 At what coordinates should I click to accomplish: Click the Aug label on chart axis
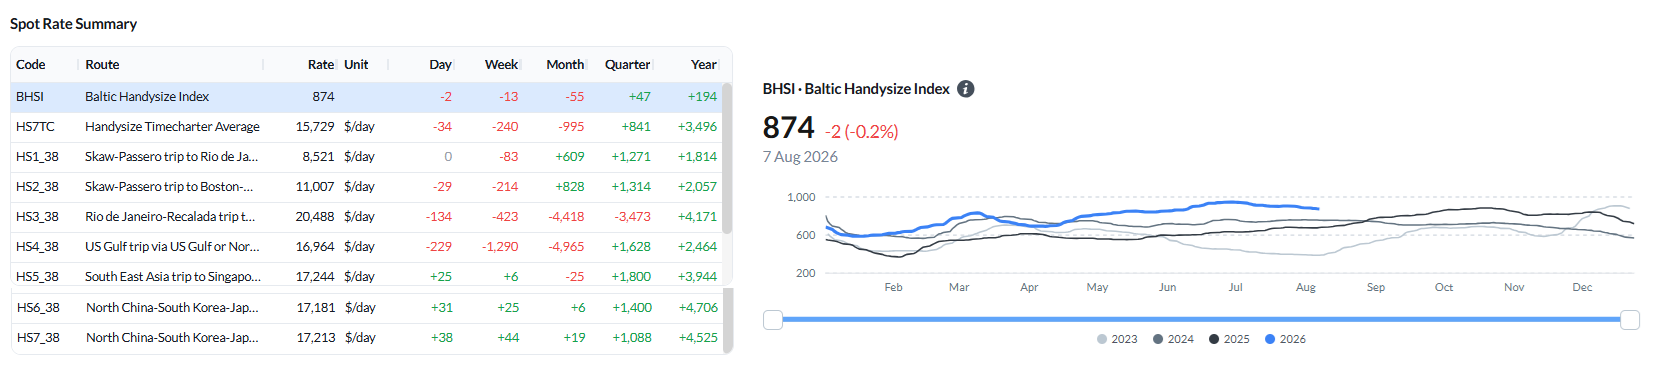(1305, 287)
